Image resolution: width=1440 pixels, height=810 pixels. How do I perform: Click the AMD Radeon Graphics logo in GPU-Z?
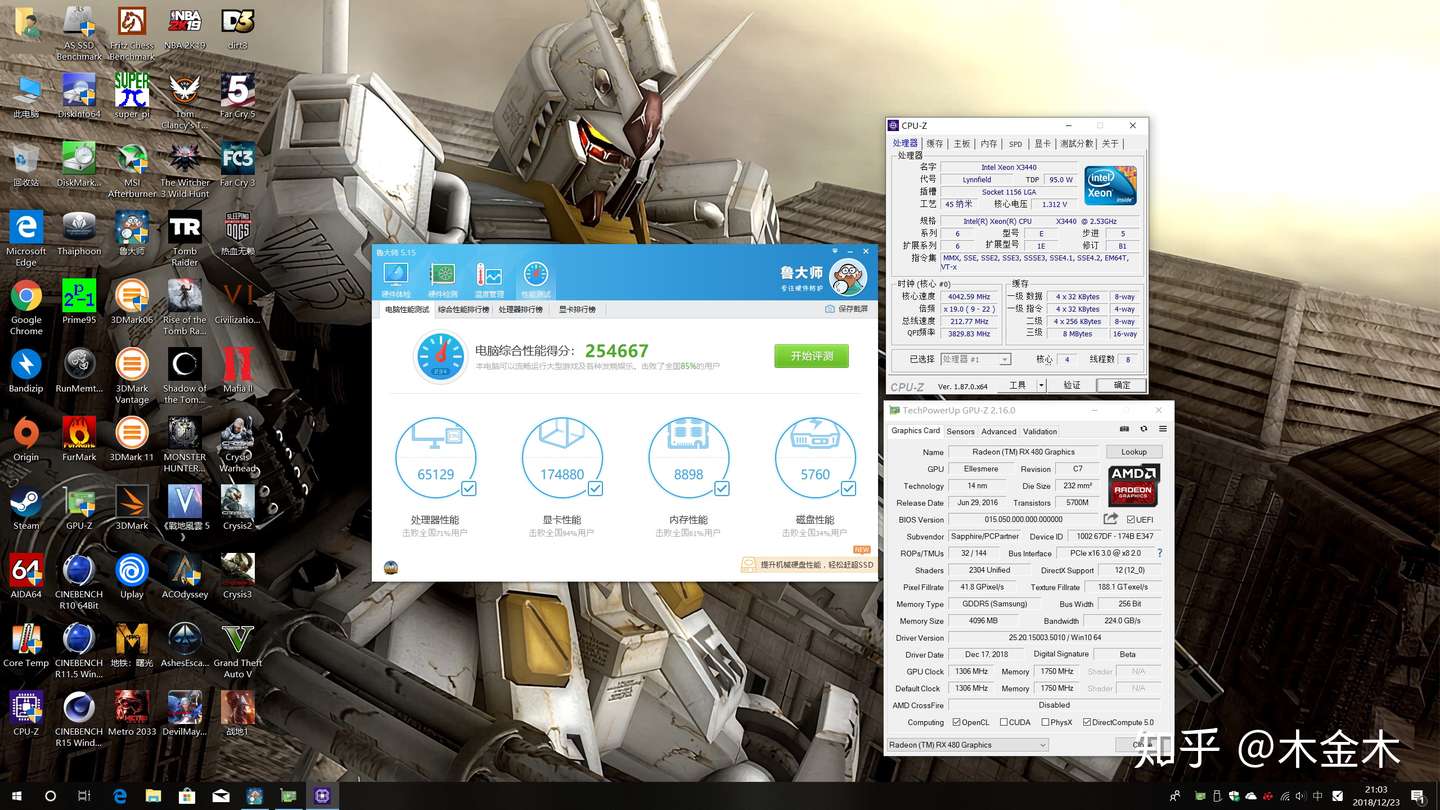click(x=1133, y=486)
